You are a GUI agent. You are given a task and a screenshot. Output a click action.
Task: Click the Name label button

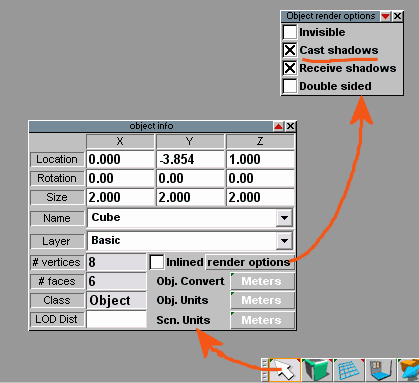[x=57, y=218]
